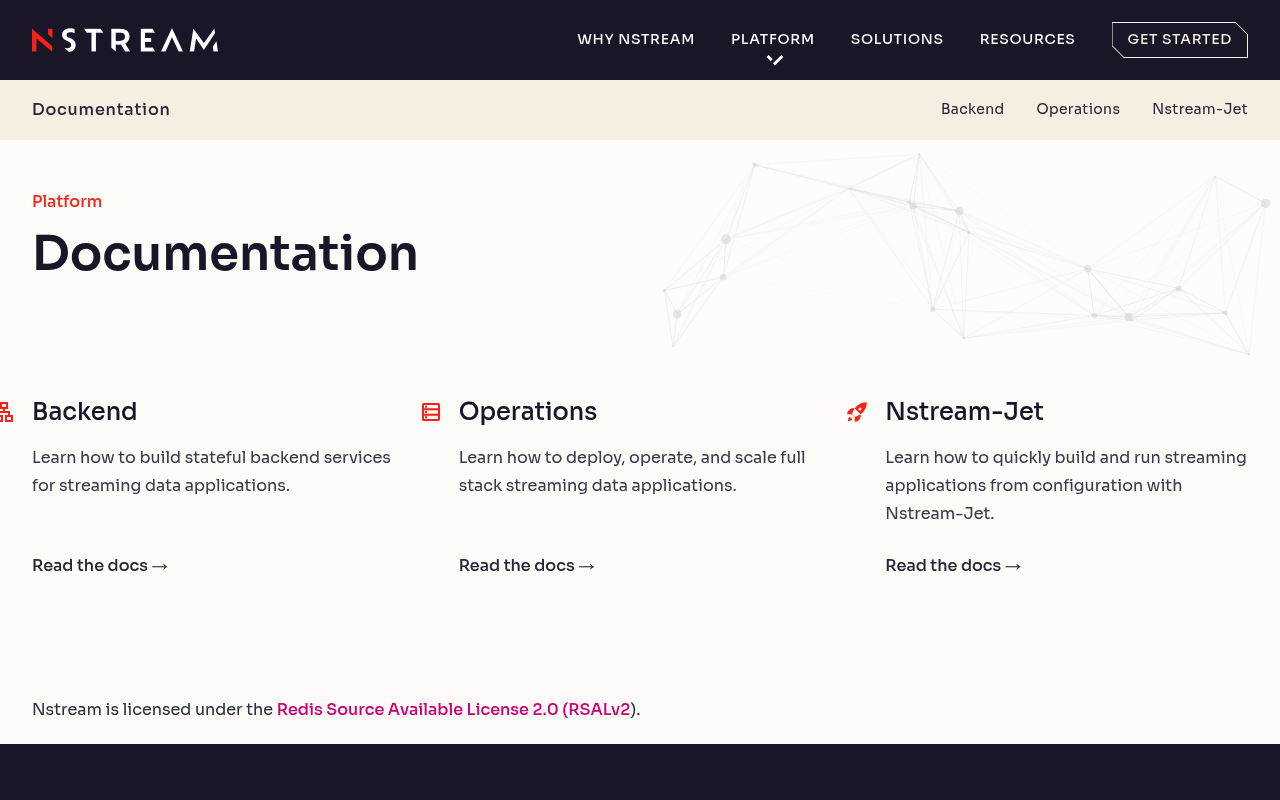
Task: Click the Documentation subnav title
Action: pos(101,109)
